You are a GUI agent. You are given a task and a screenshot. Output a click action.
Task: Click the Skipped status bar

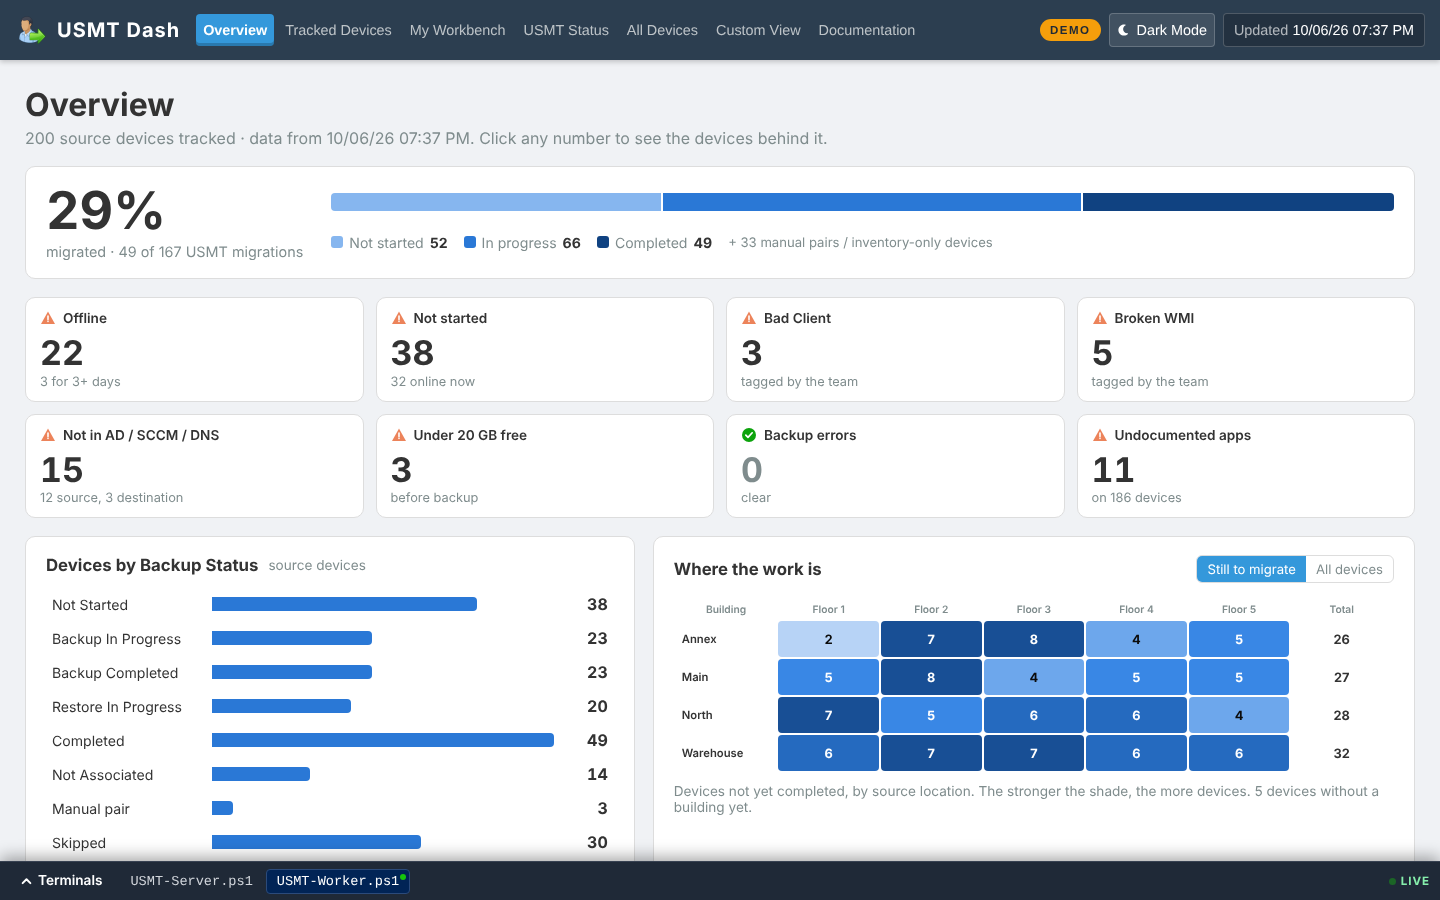316,842
